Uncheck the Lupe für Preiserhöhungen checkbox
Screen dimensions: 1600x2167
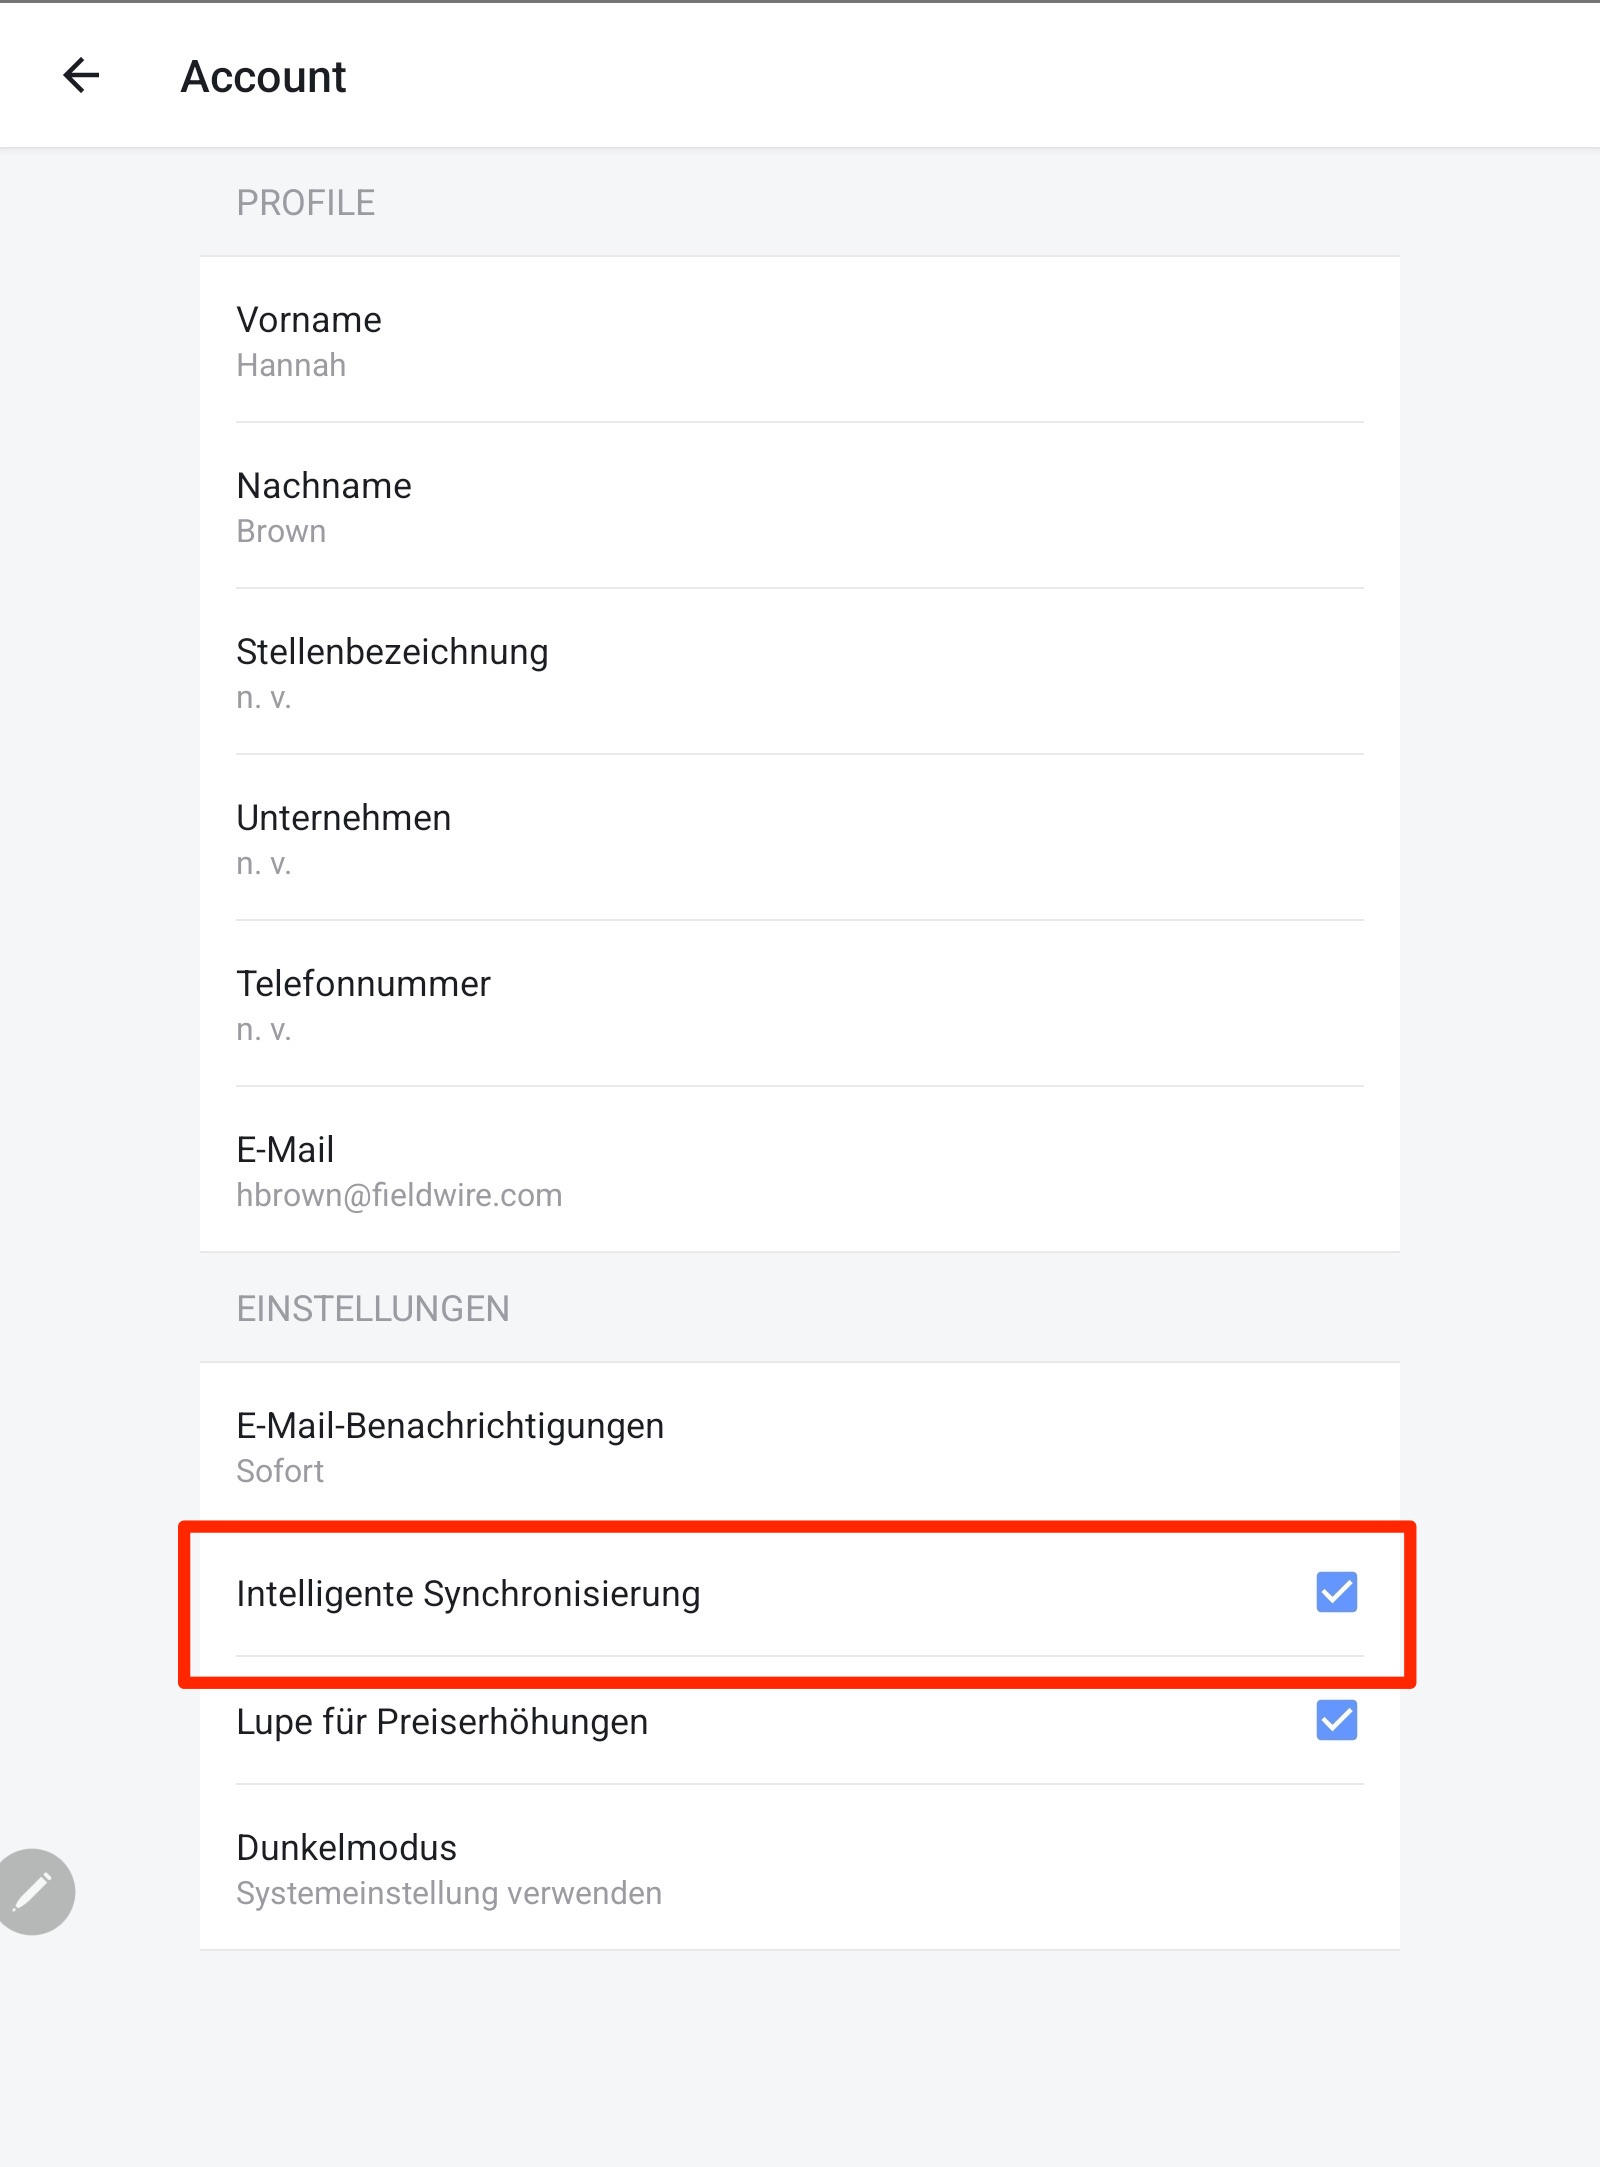[1336, 1720]
